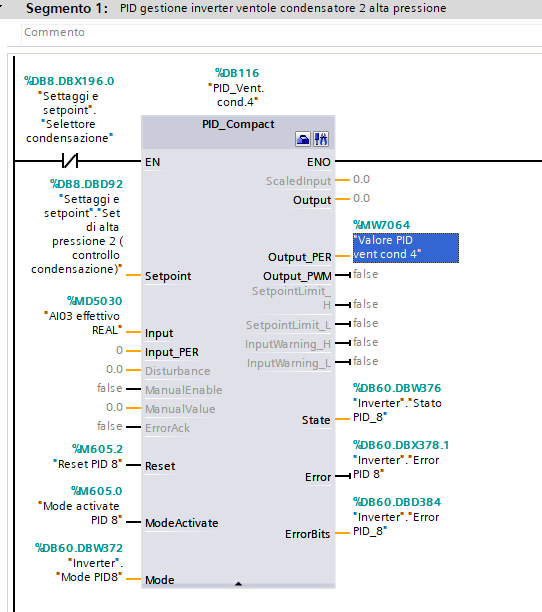Image resolution: width=542 pixels, height=612 pixels.
Task: Select Output value 0.0
Action: click(361, 199)
